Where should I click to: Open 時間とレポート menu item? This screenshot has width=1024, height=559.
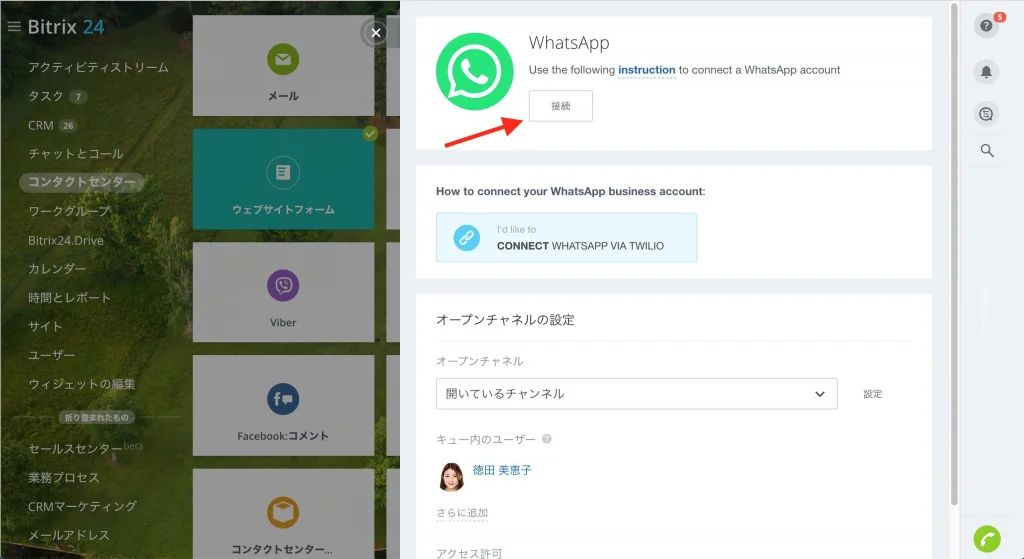point(69,298)
